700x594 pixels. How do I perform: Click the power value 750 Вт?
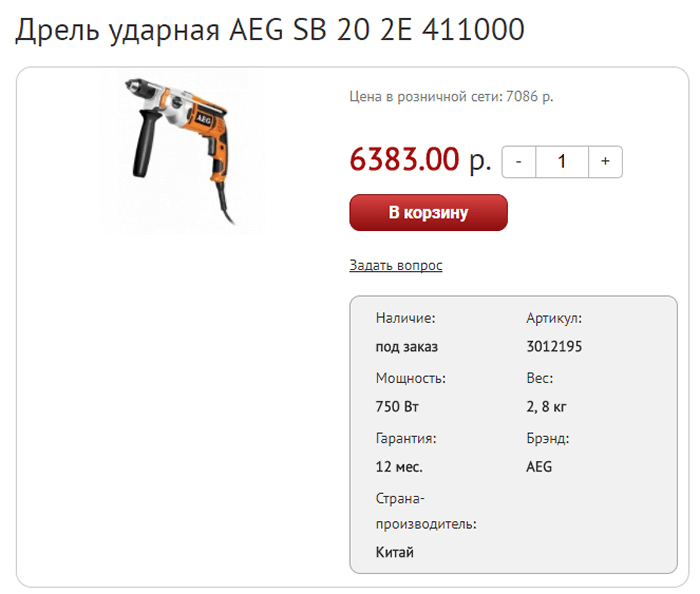[397, 407]
